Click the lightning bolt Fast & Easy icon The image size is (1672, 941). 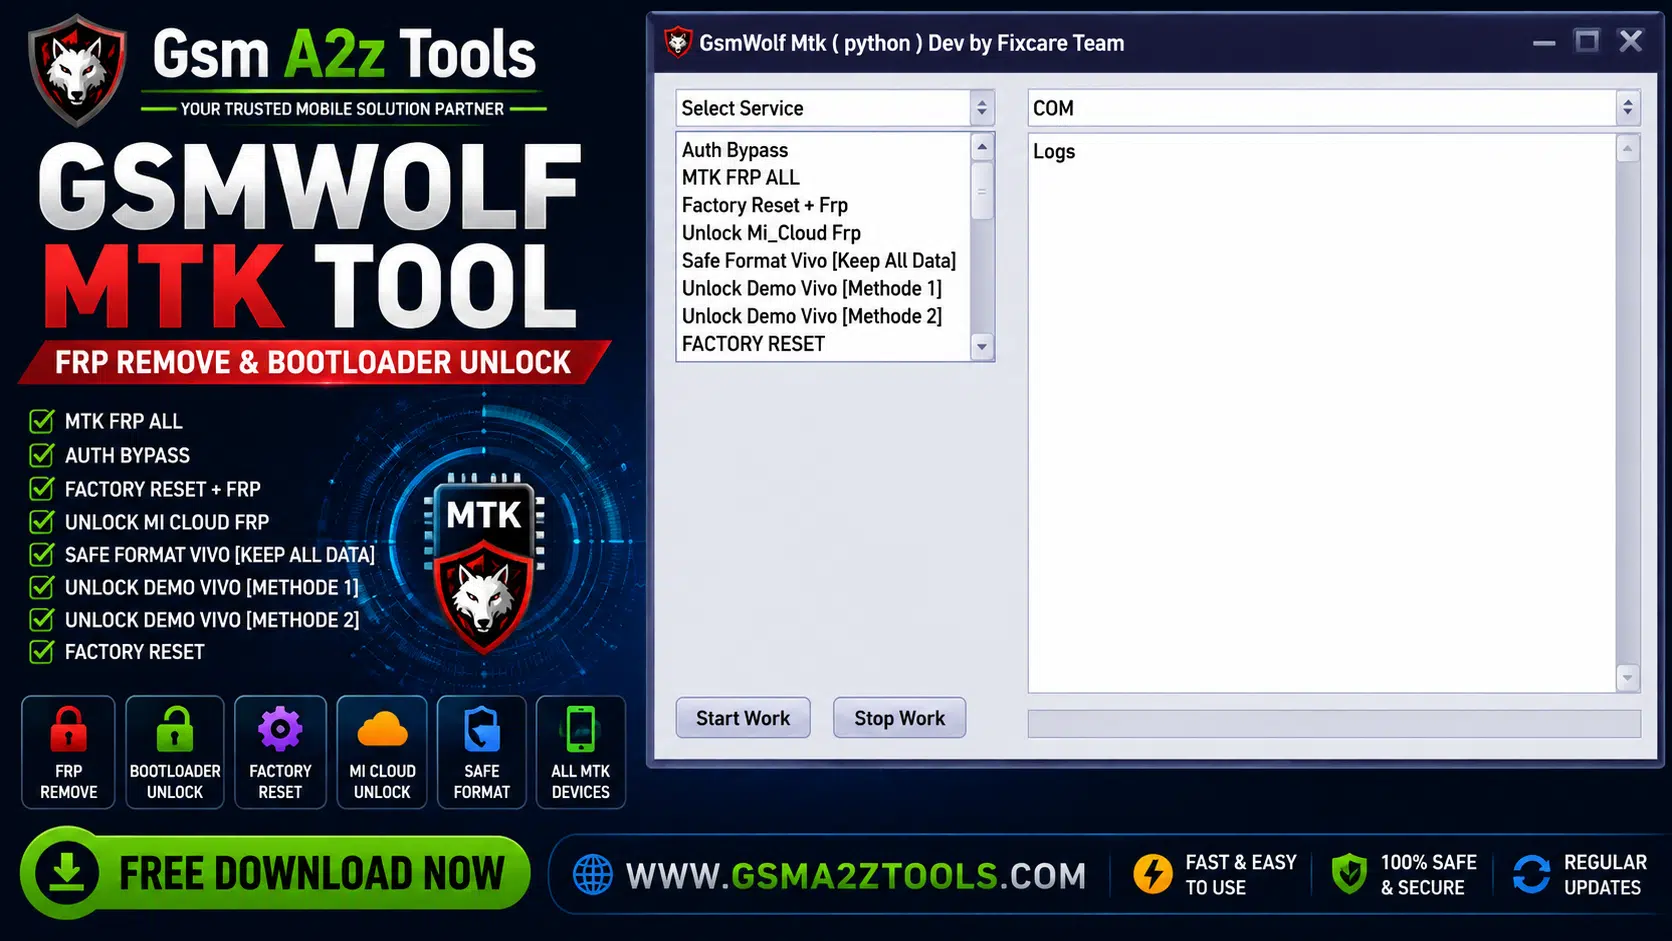click(x=1153, y=874)
